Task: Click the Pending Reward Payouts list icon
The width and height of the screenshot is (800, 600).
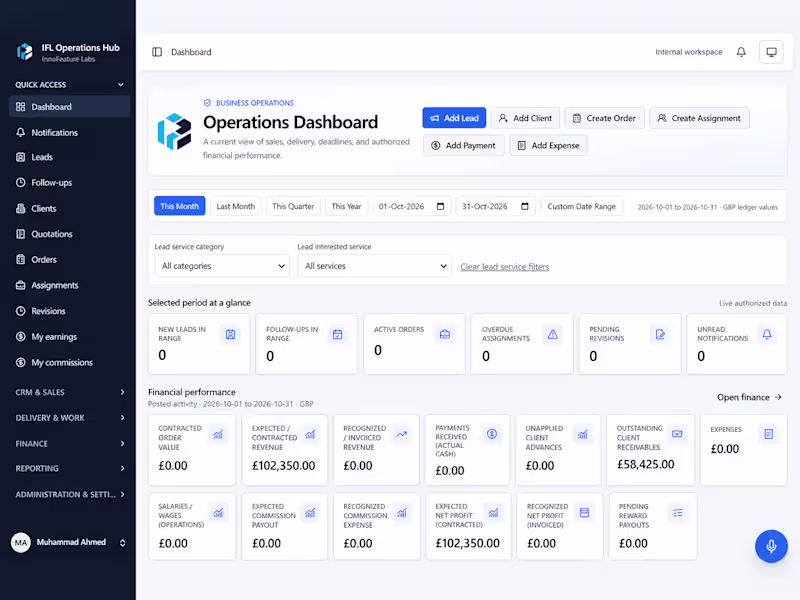Action: point(678,513)
